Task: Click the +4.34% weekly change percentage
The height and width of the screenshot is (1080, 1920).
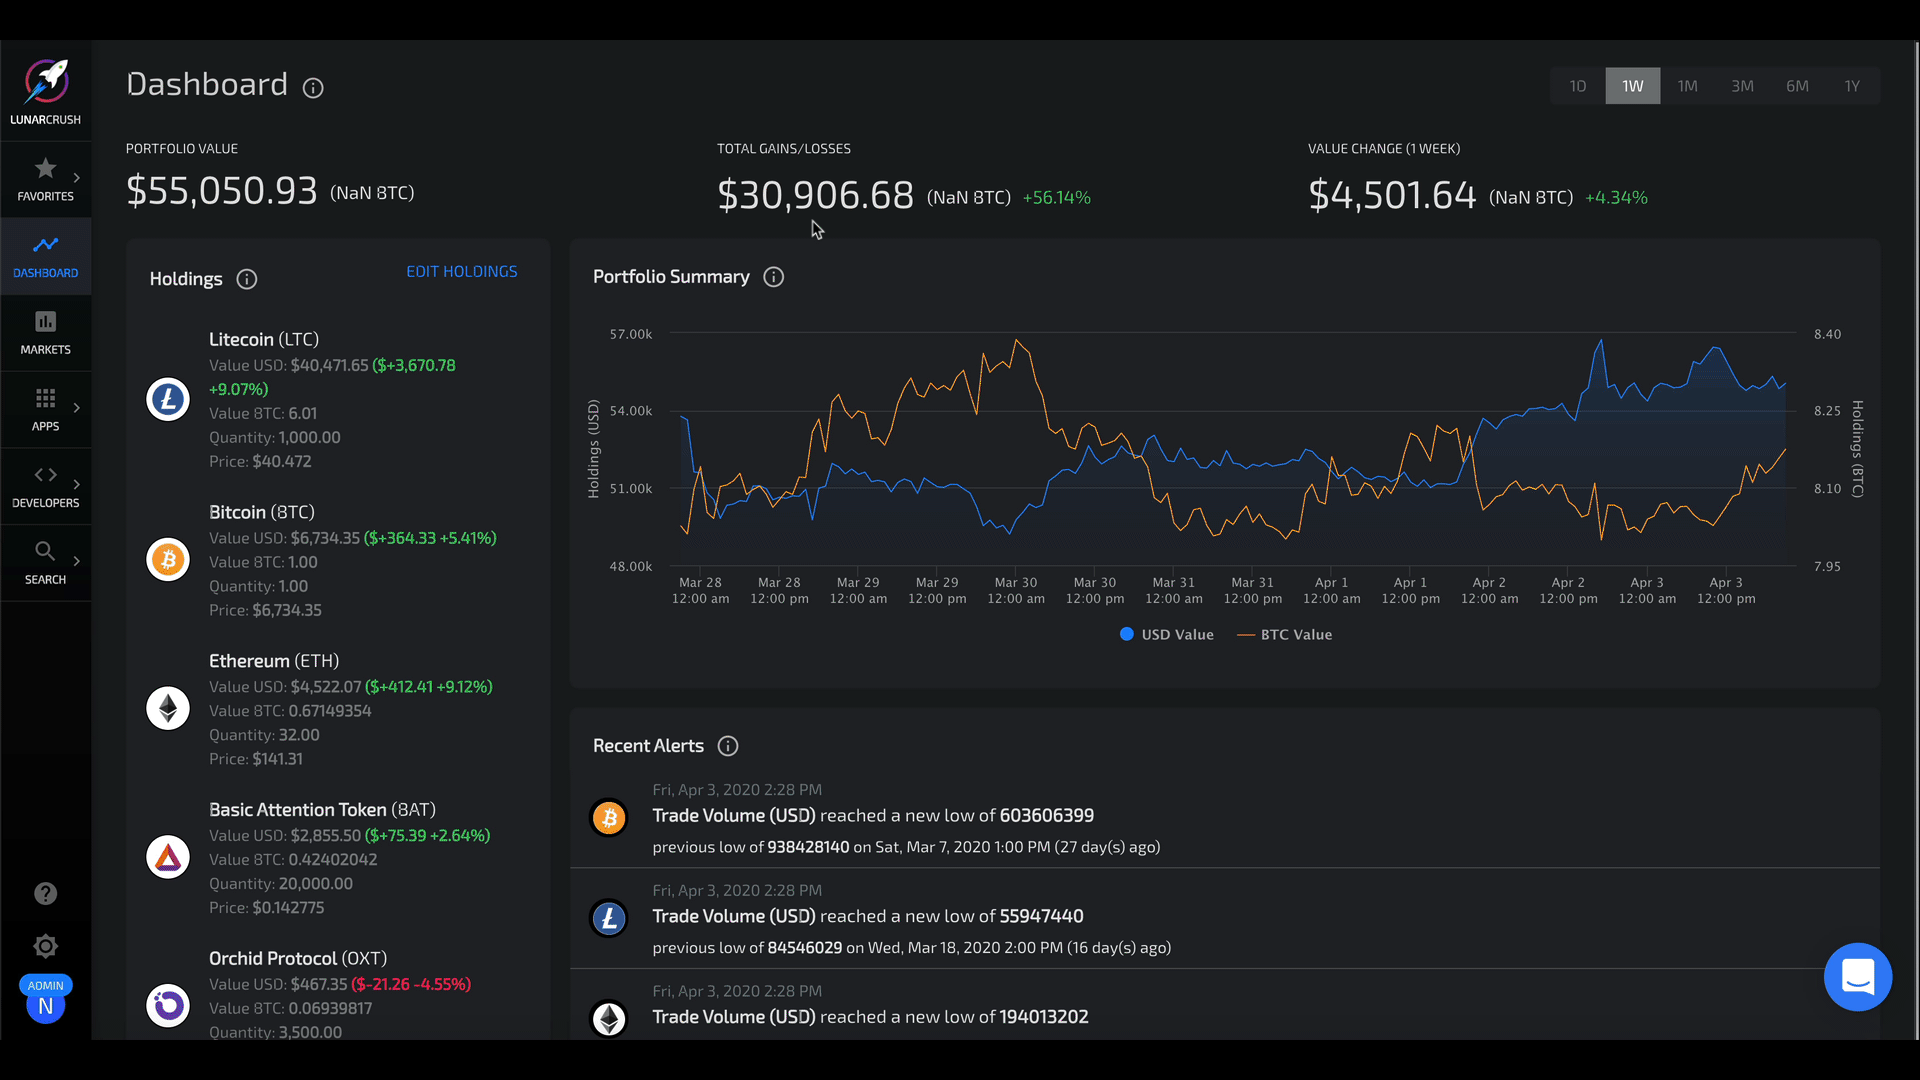Action: [1616, 198]
